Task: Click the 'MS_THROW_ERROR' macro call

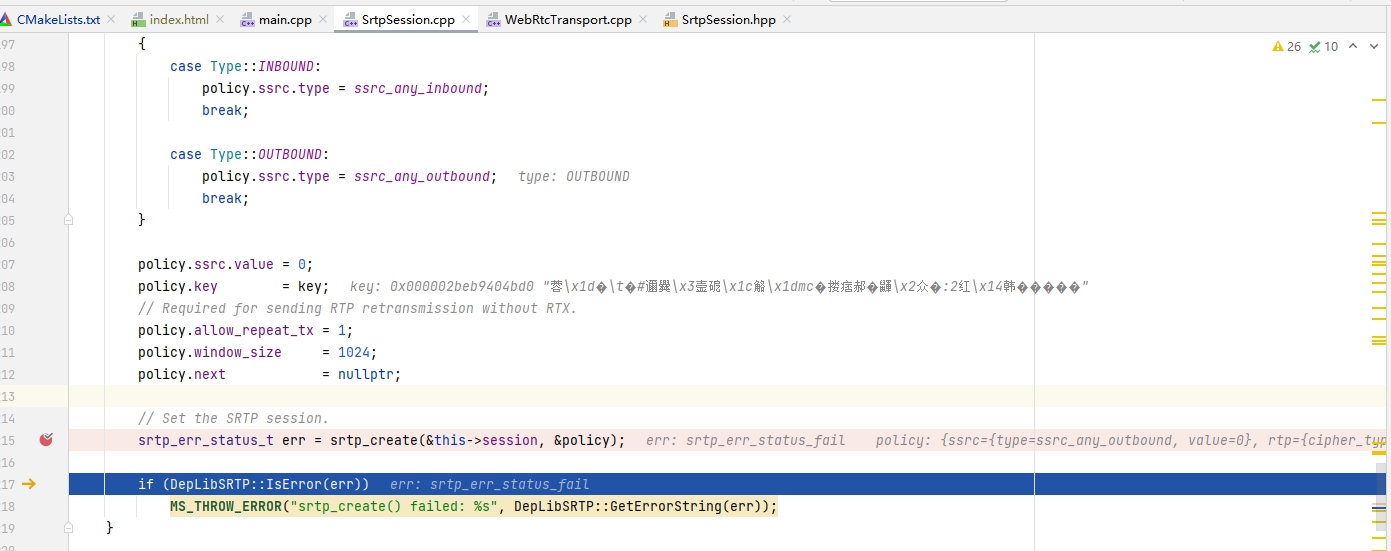Action: coord(225,506)
